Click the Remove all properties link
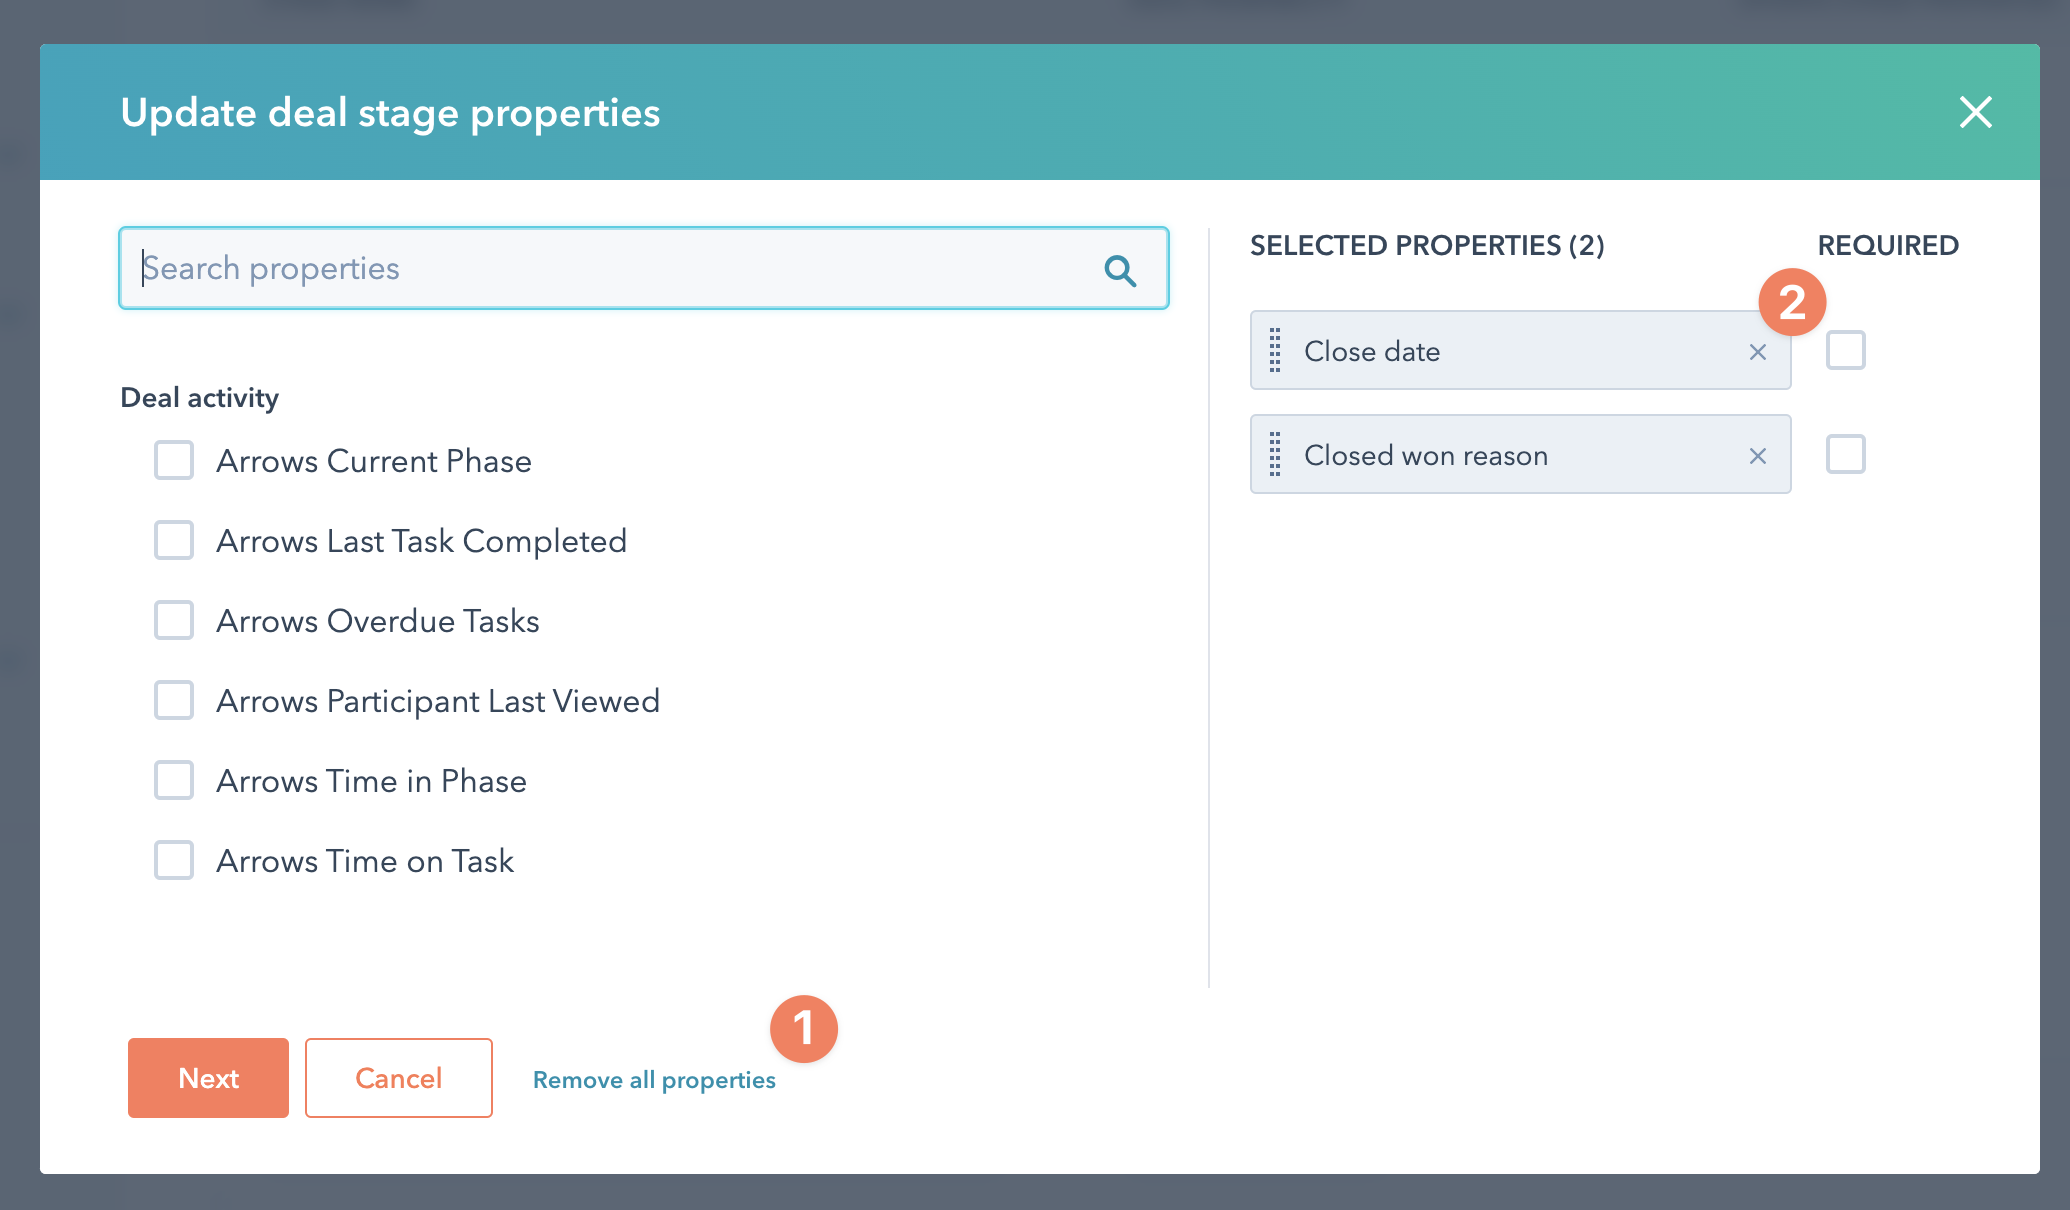 pos(654,1080)
